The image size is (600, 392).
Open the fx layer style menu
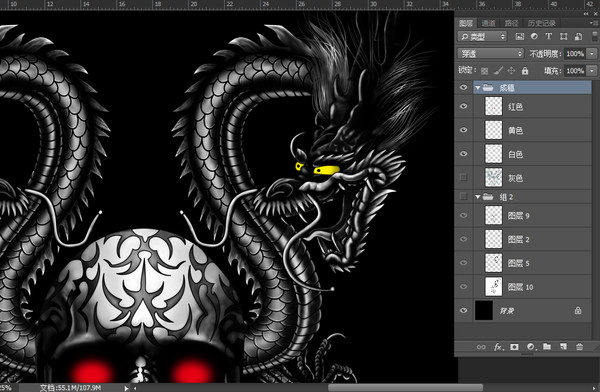coord(498,347)
